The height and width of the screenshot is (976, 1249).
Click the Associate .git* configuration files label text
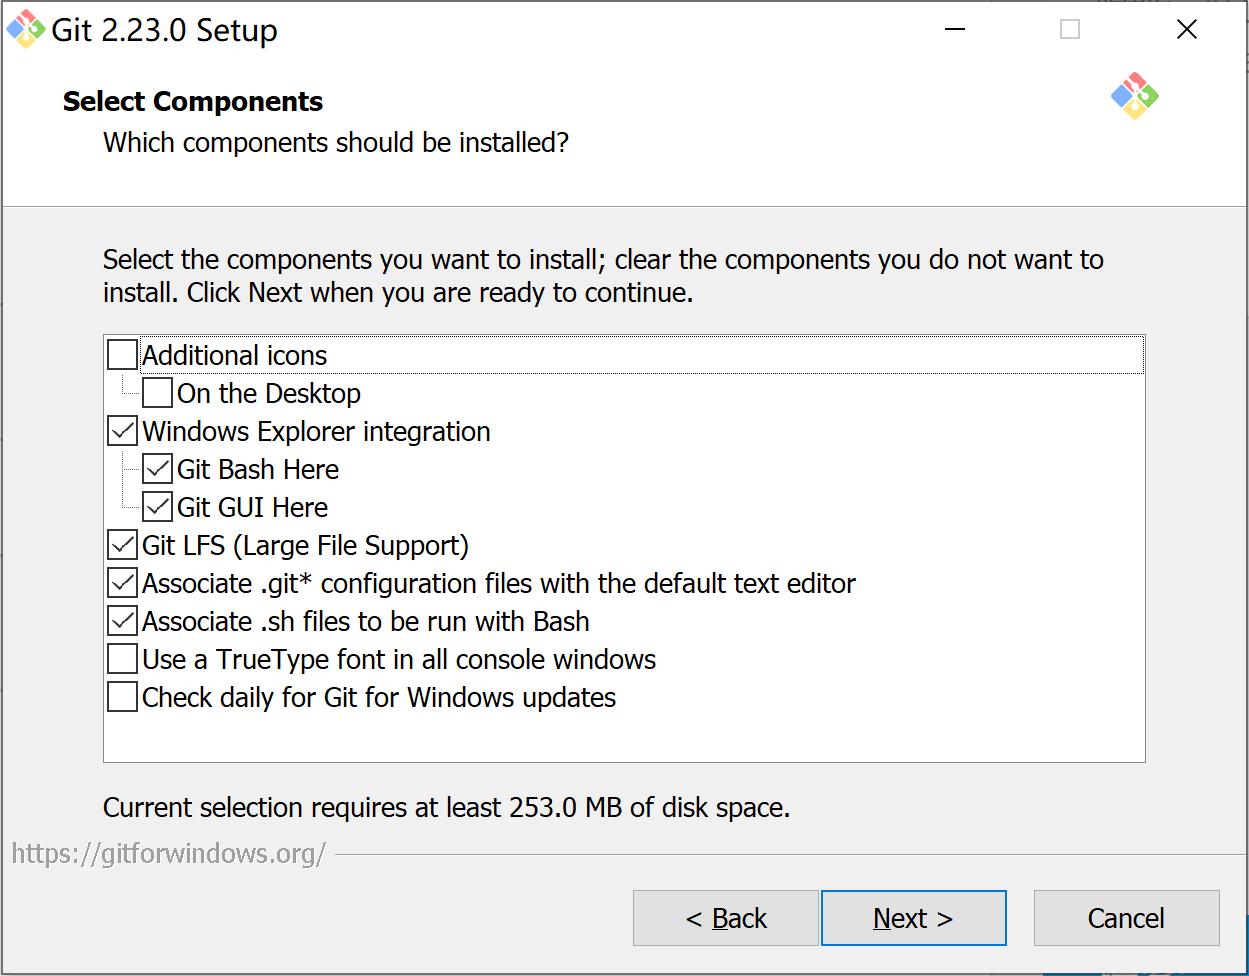tap(499, 584)
